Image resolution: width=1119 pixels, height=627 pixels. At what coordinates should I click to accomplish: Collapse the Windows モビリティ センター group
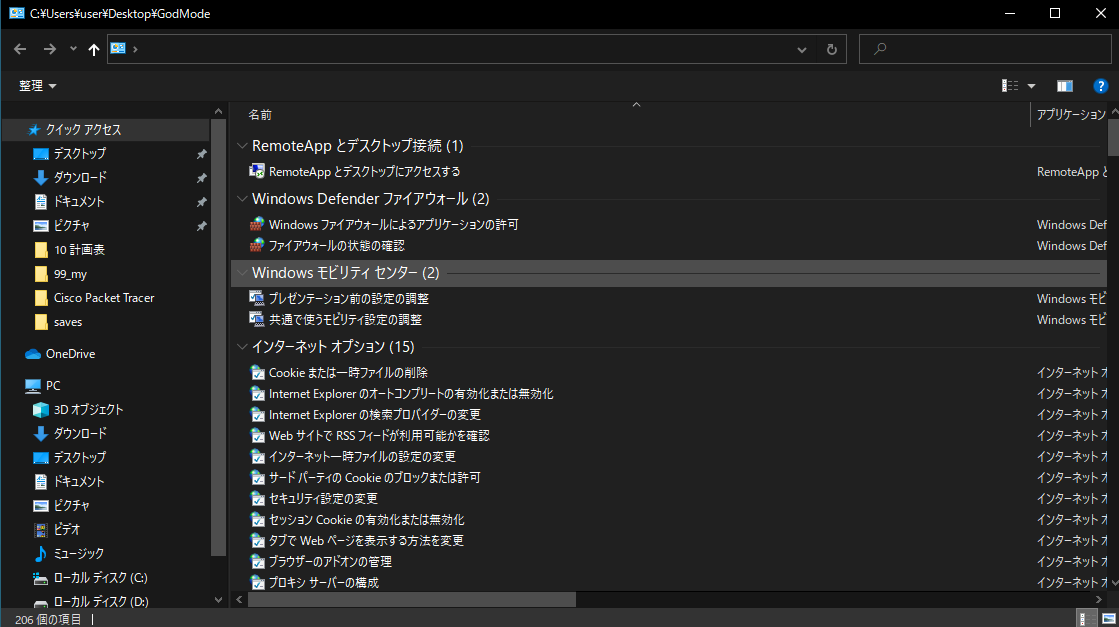pos(243,272)
